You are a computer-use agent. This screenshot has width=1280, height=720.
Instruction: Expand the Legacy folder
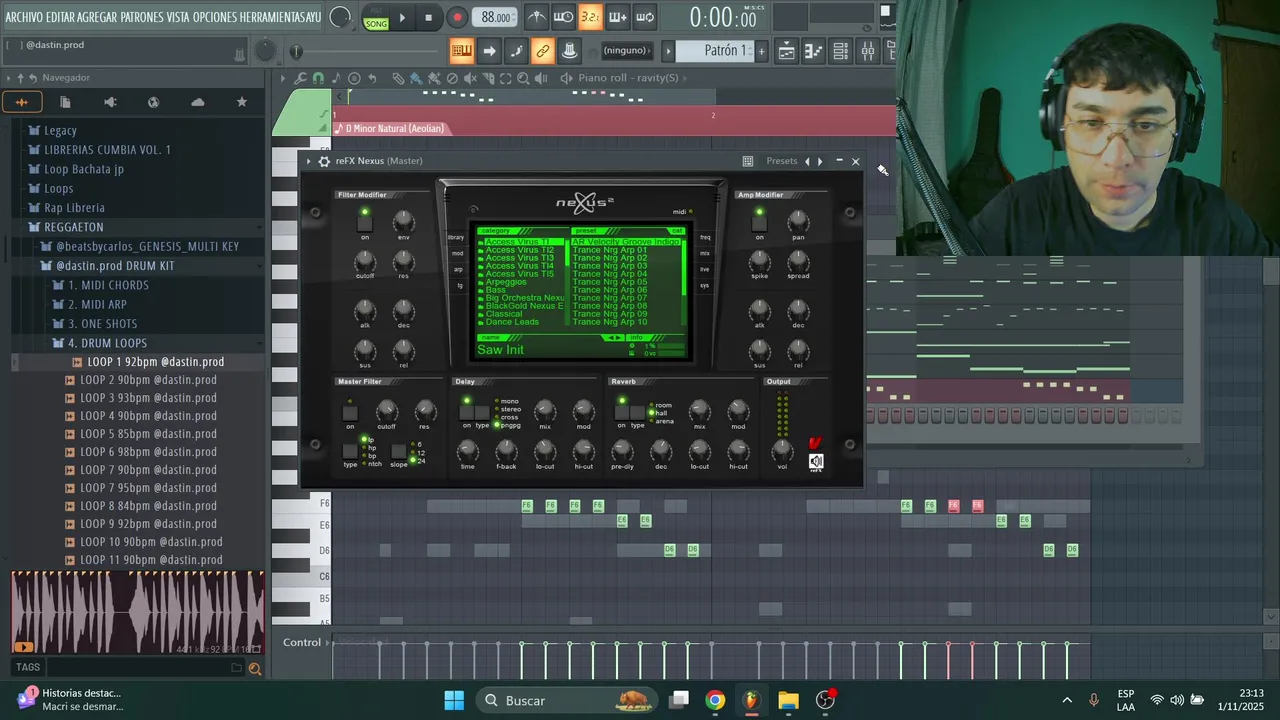click(60, 130)
